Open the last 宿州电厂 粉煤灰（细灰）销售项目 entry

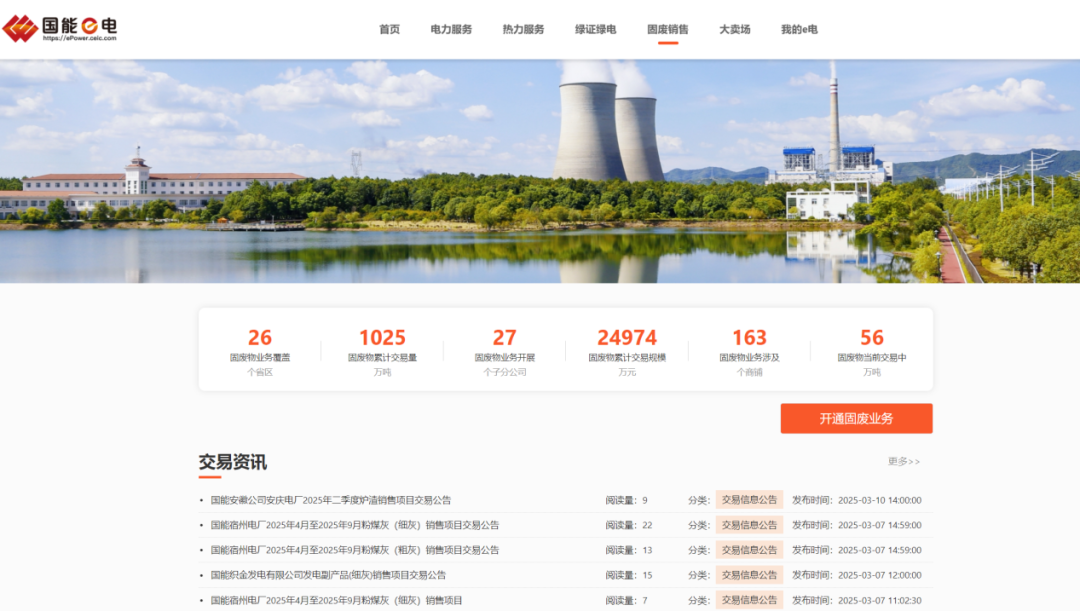click(x=336, y=600)
